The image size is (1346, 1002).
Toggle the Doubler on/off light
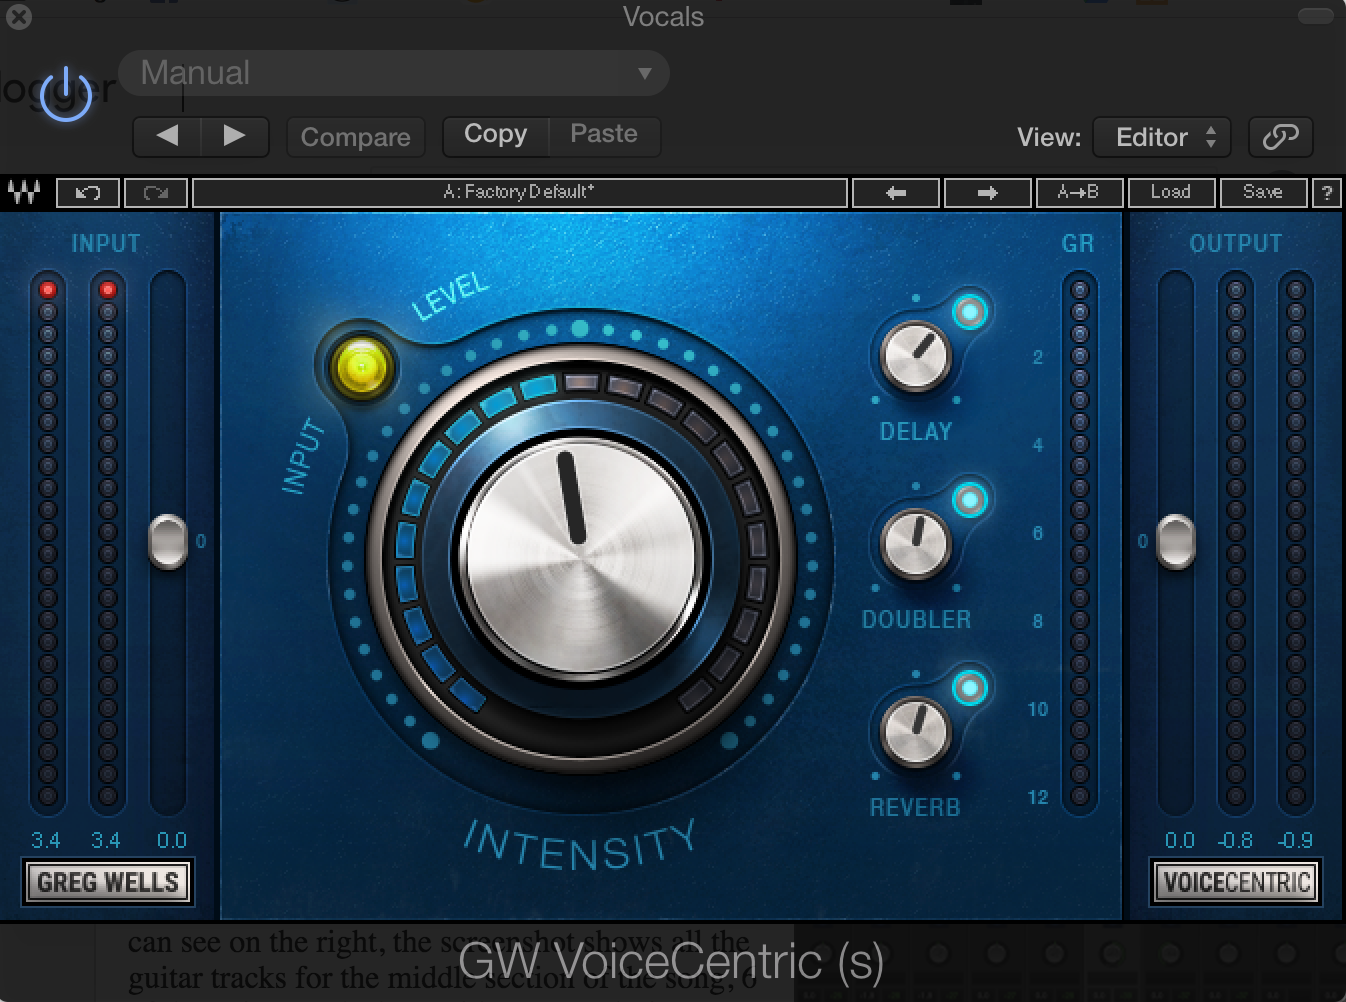[968, 500]
